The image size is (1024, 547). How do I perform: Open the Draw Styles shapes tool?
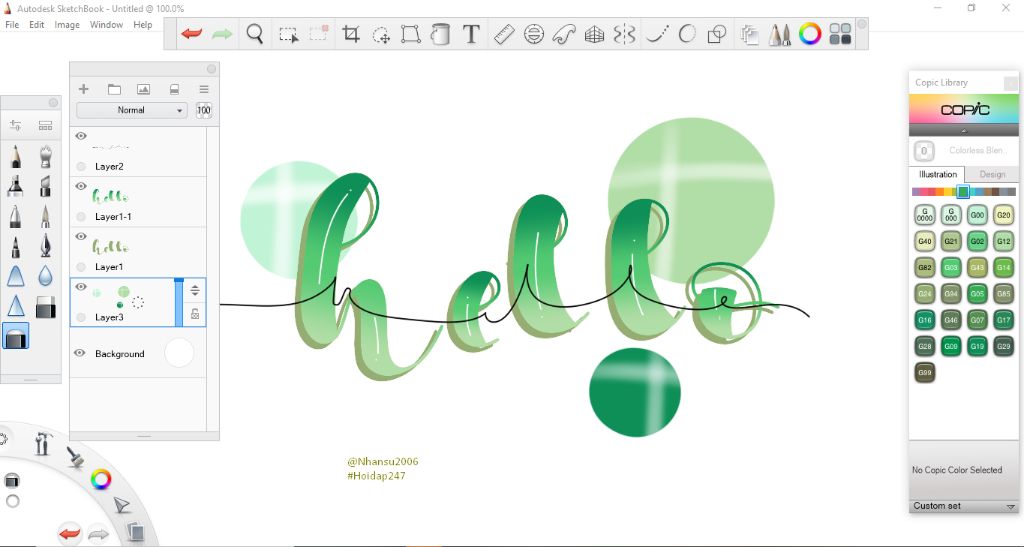pos(717,34)
